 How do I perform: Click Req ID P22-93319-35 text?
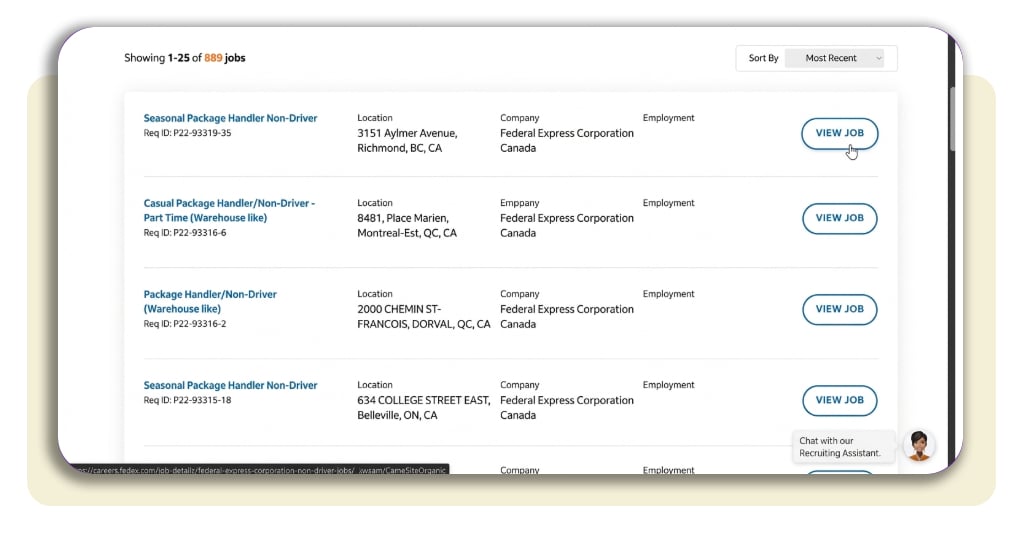pyautogui.click(x=187, y=133)
